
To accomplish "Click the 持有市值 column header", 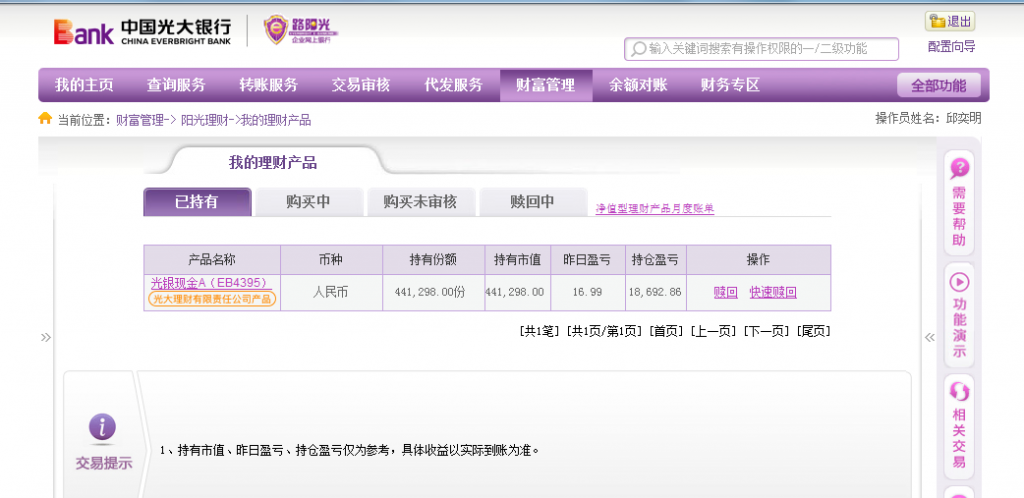I will pos(518,260).
